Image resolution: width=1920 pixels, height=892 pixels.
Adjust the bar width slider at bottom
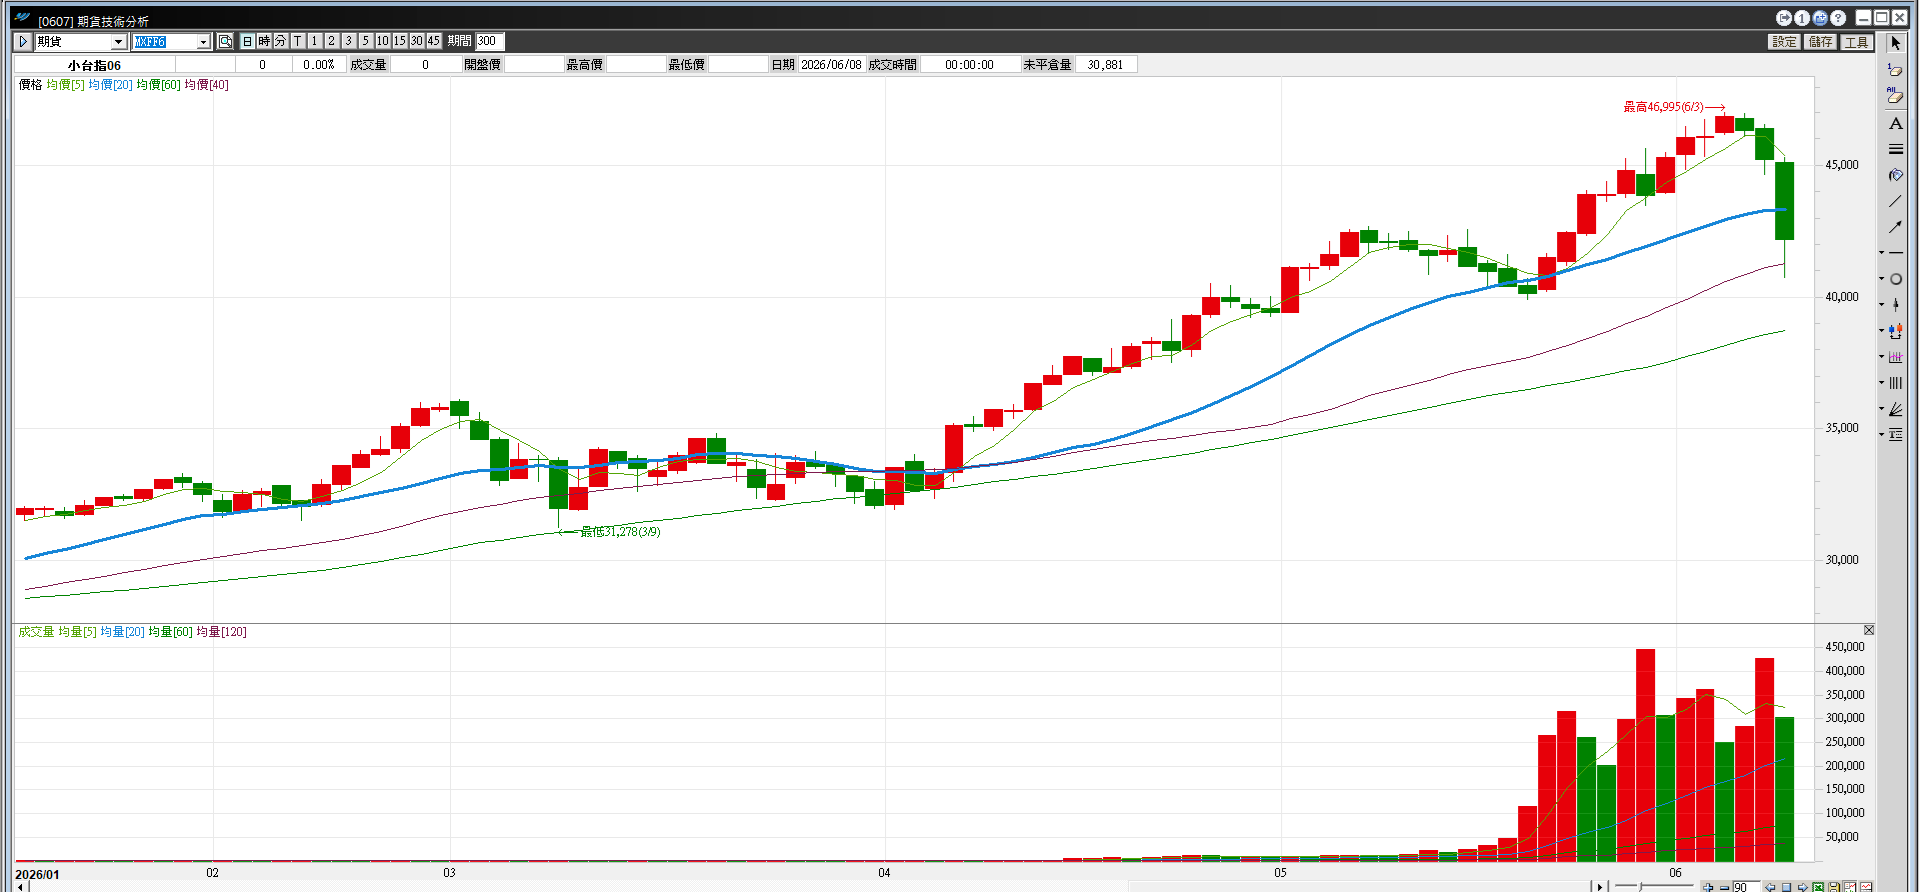pyautogui.click(x=1641, y=887)
